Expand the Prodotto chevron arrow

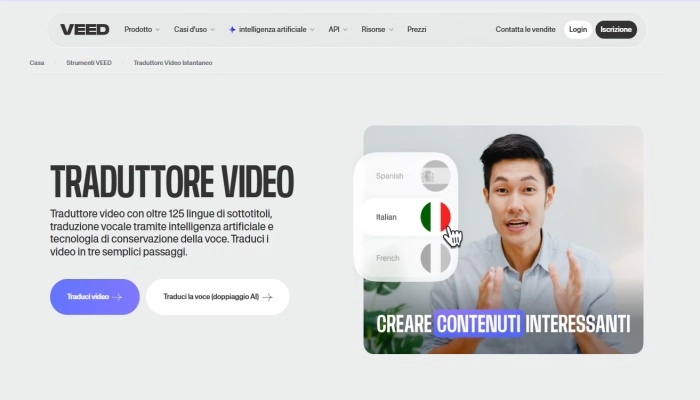pyautogui.click(x=157, y=30)
